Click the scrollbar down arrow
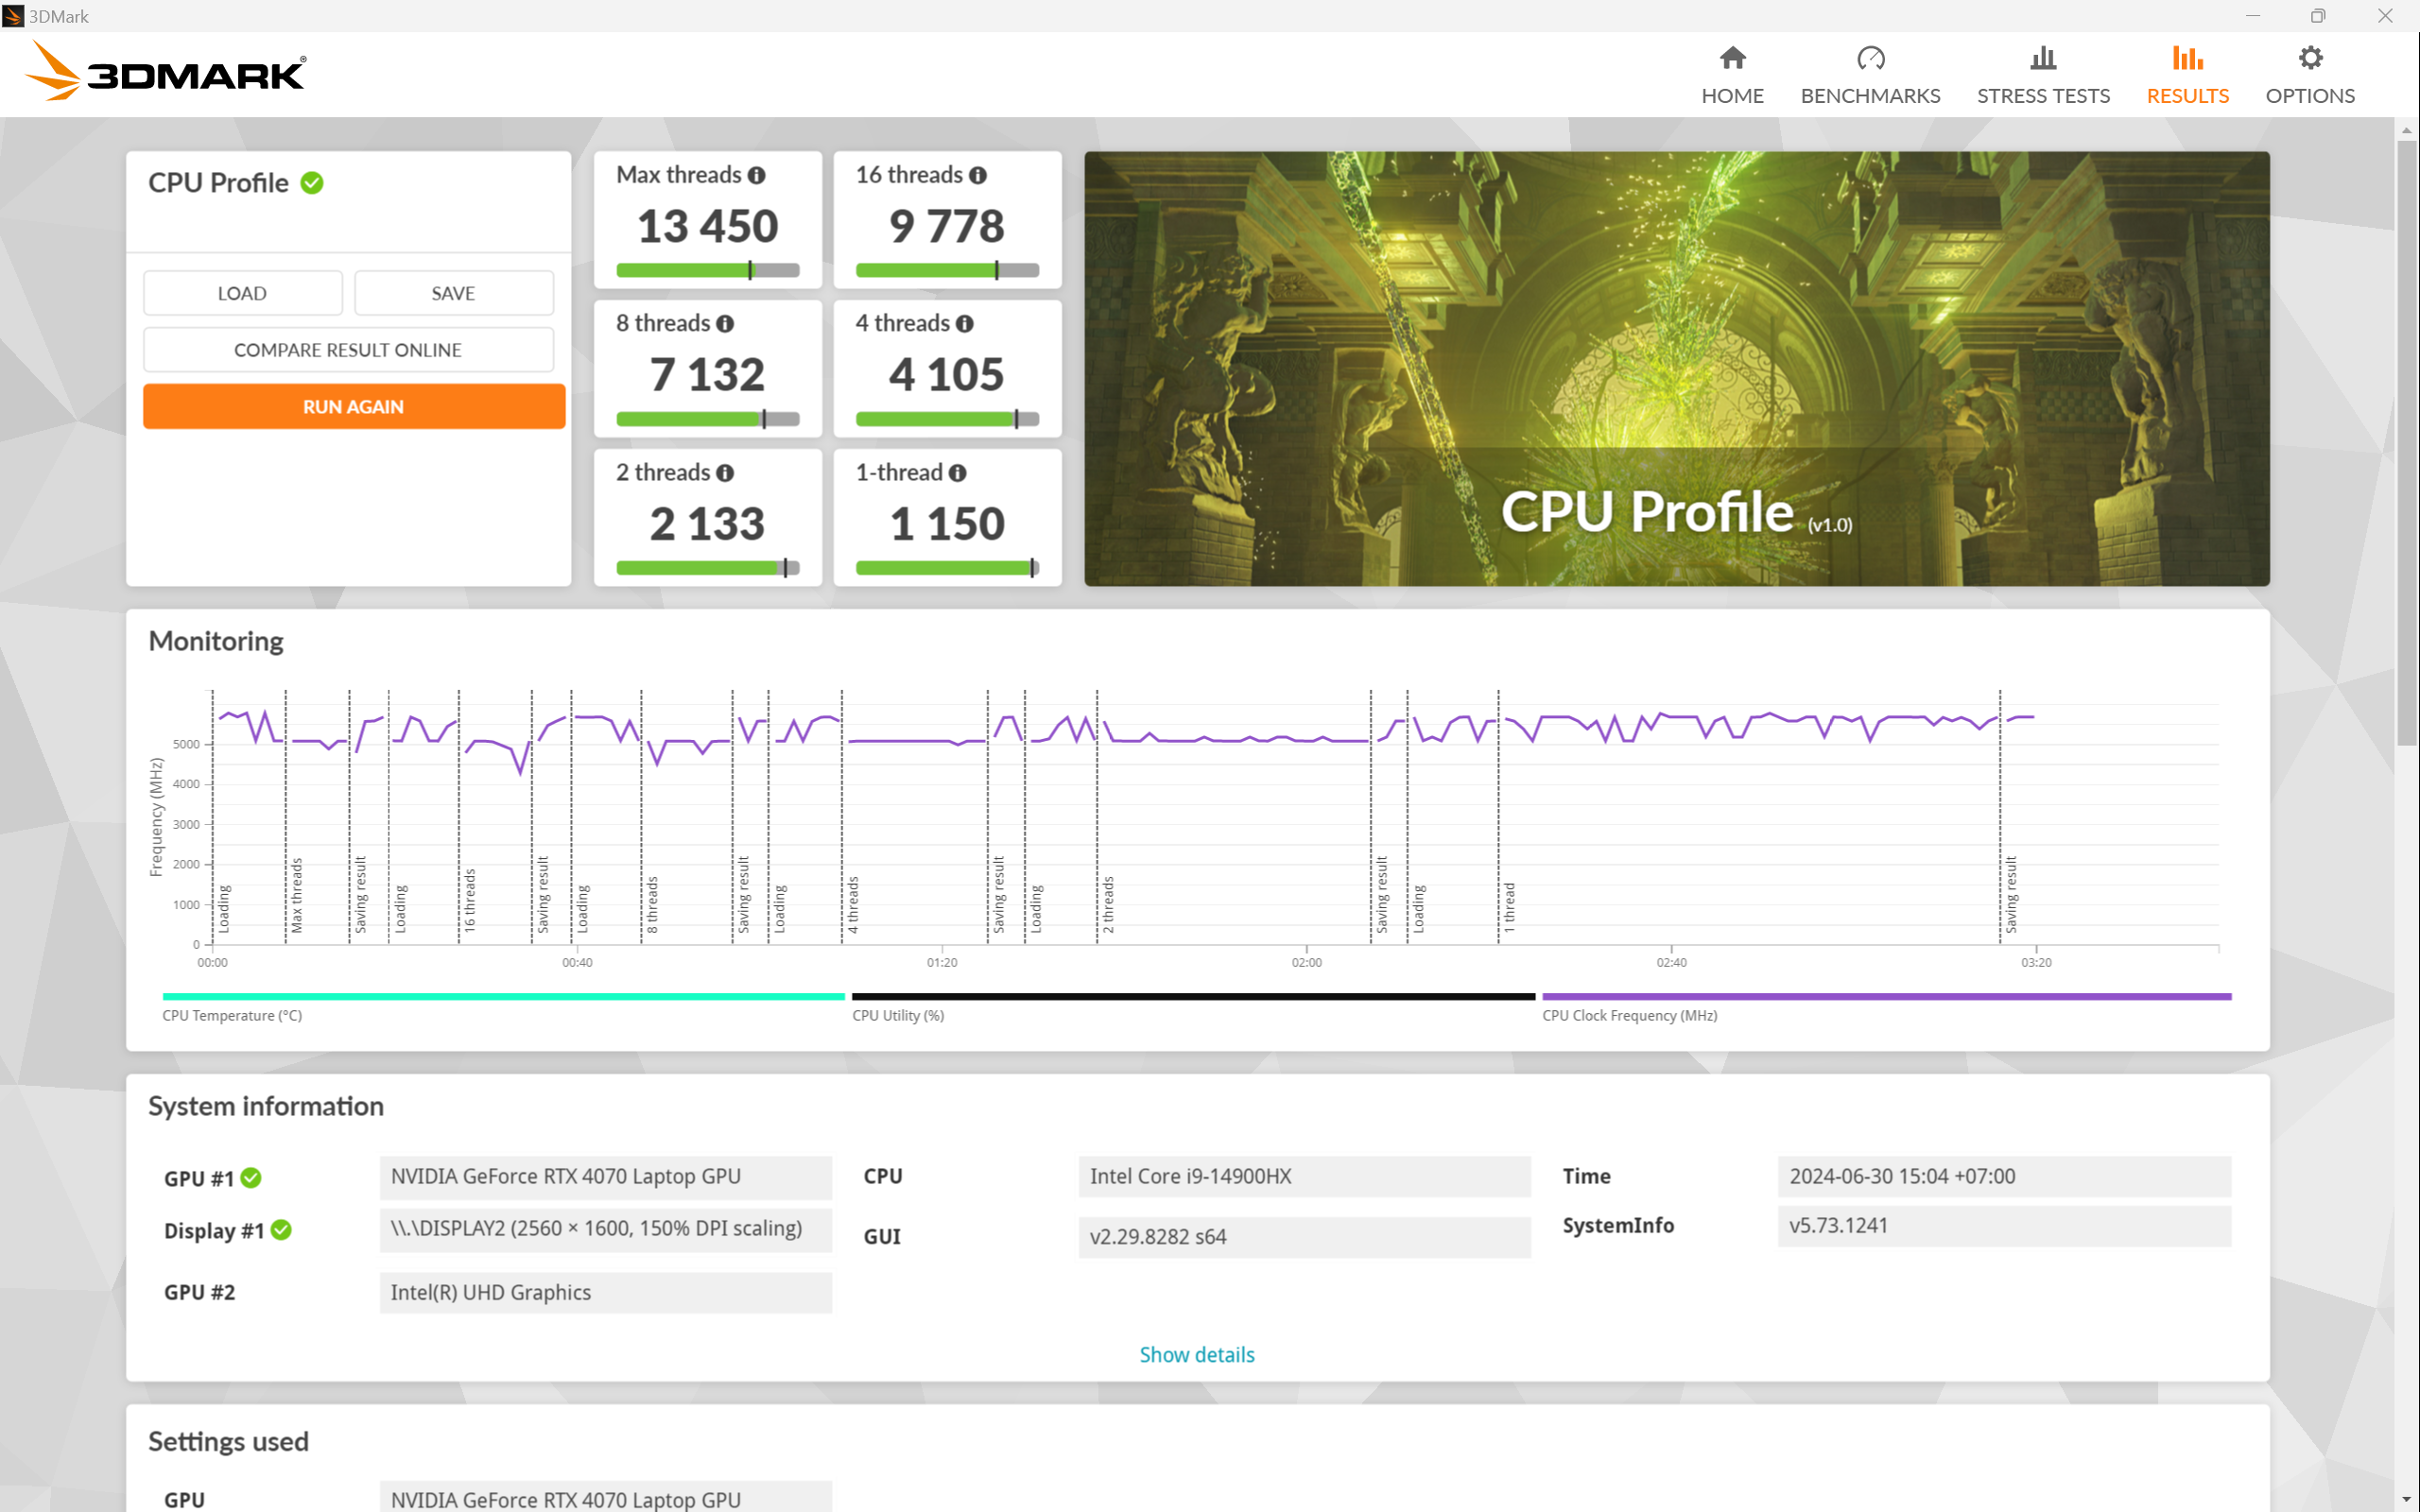 (x=2406, y=1499)
